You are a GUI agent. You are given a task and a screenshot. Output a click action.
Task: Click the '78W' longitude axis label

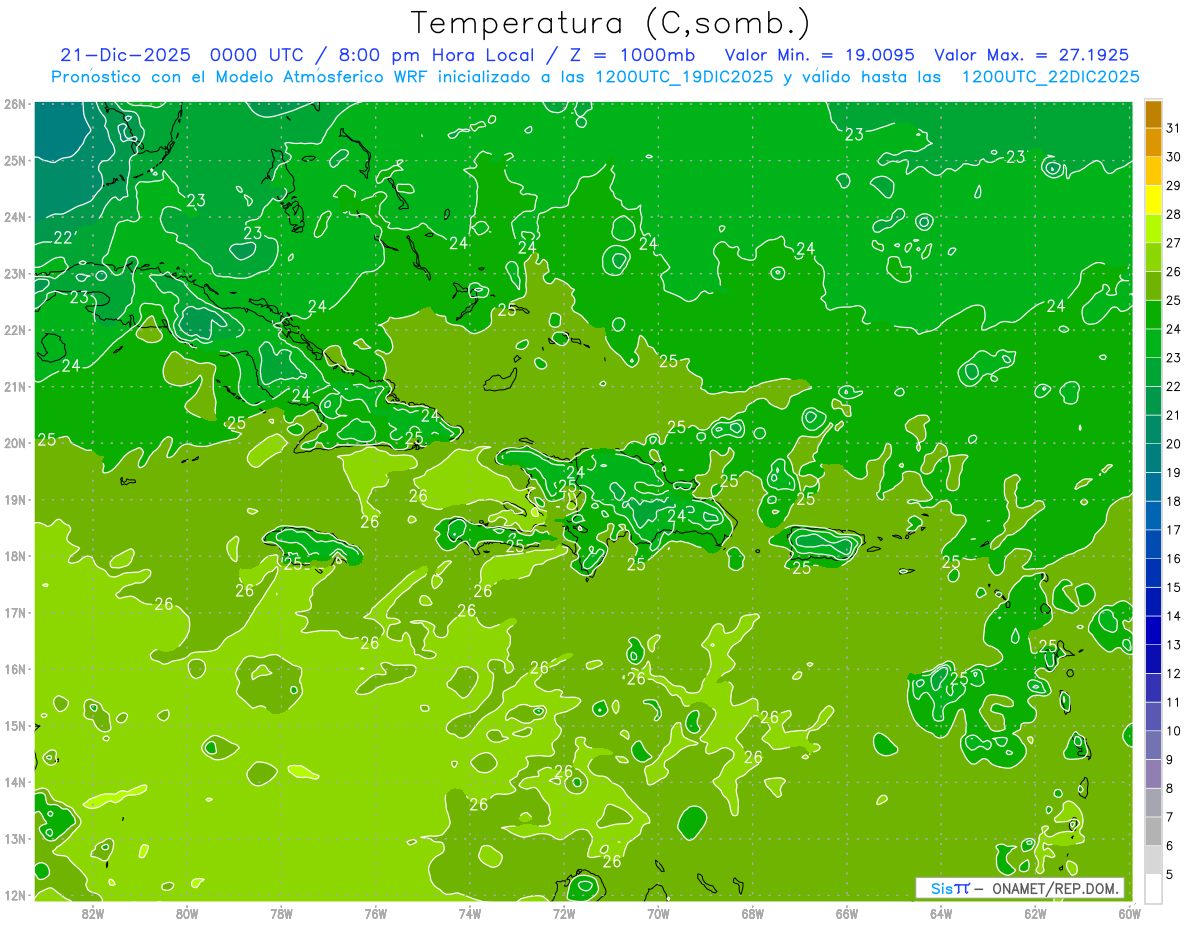coord(281,914)
